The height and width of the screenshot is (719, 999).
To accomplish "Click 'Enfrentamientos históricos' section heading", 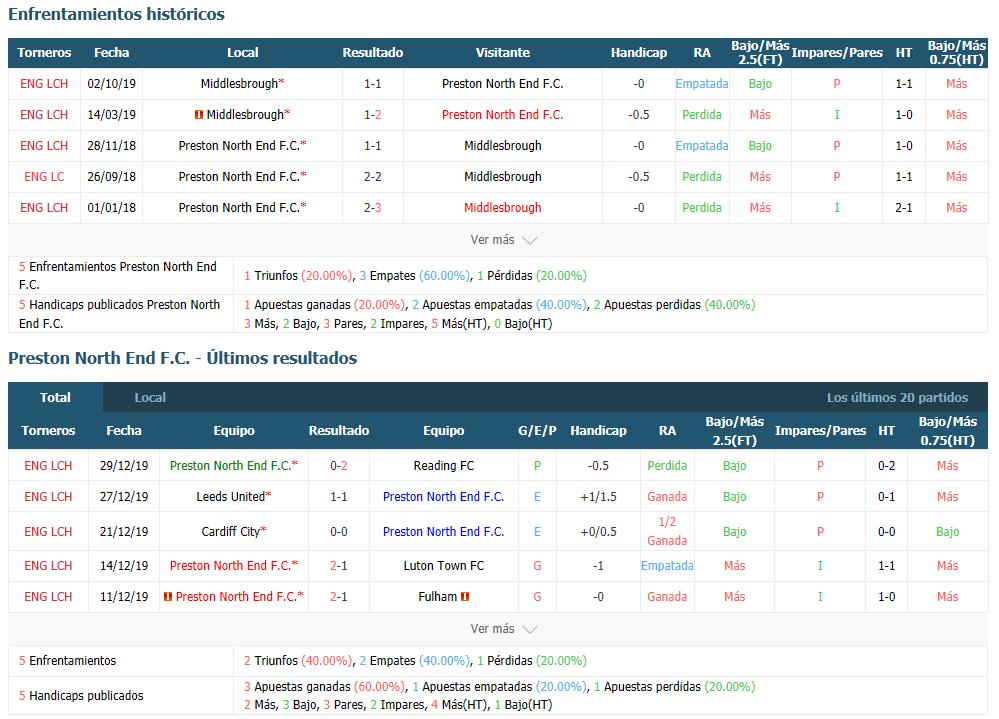I will 117,14.
